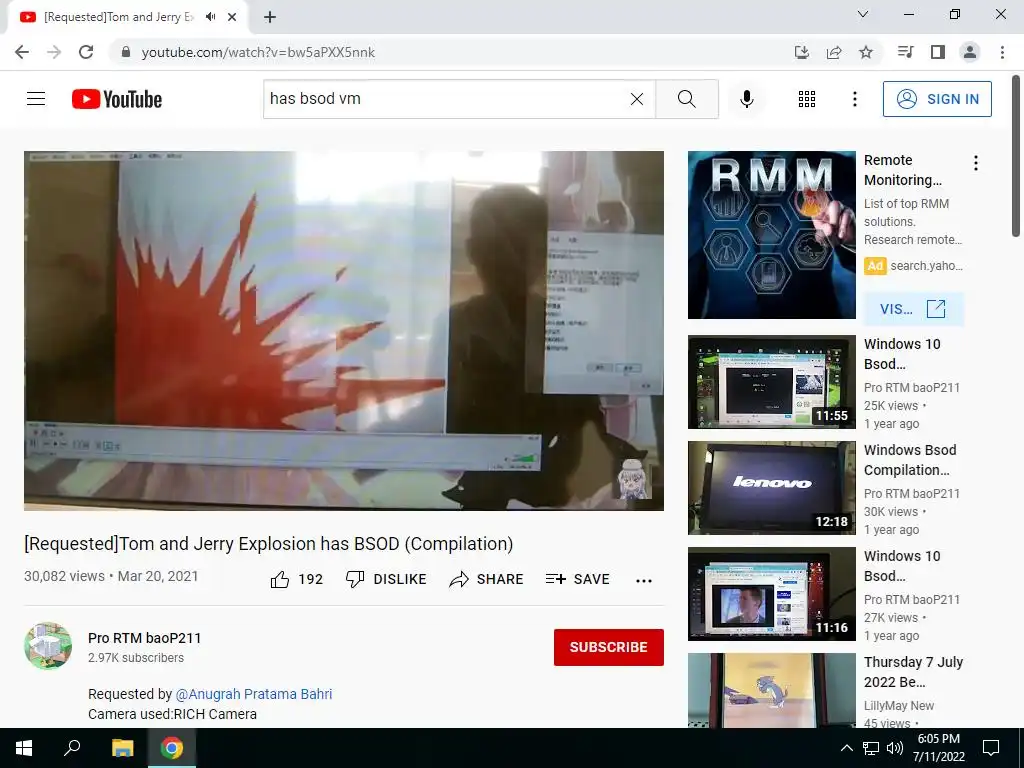Open a new tab with the plus
Screen dimensions: 1024x768
point(270,17)
